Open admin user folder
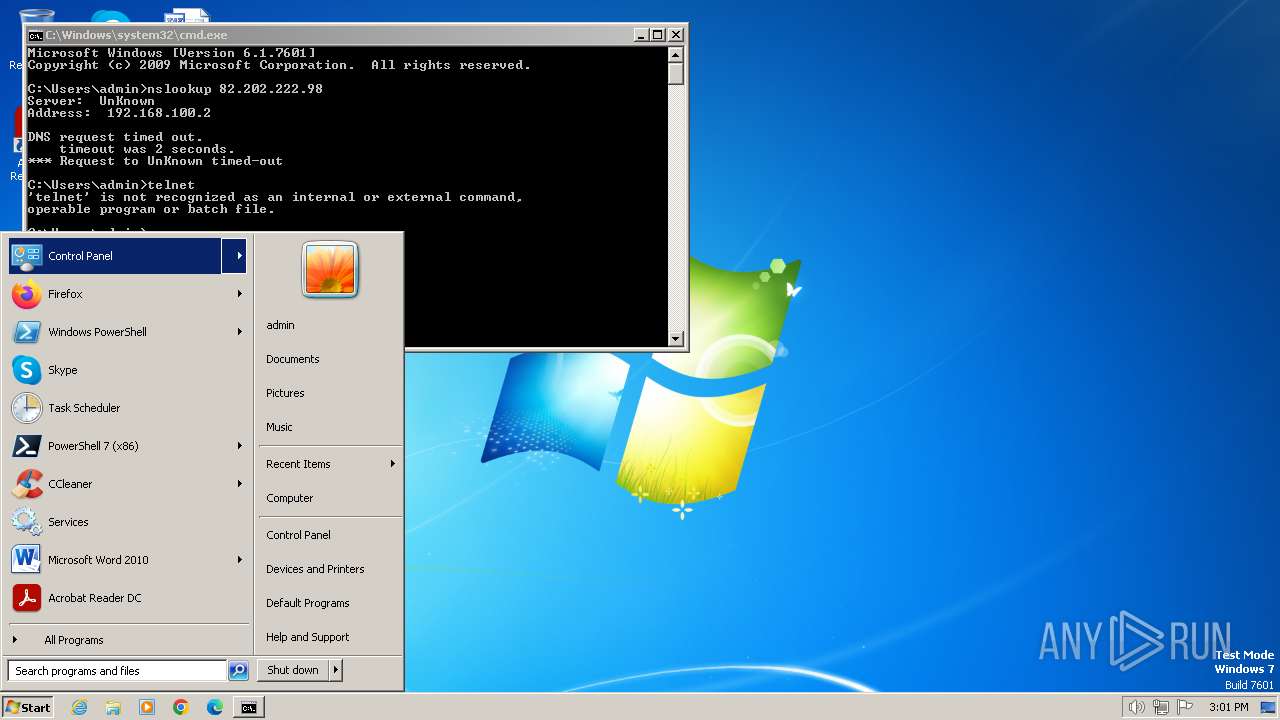This screenshot has height=720, width=1280. (x=330, y=325)
